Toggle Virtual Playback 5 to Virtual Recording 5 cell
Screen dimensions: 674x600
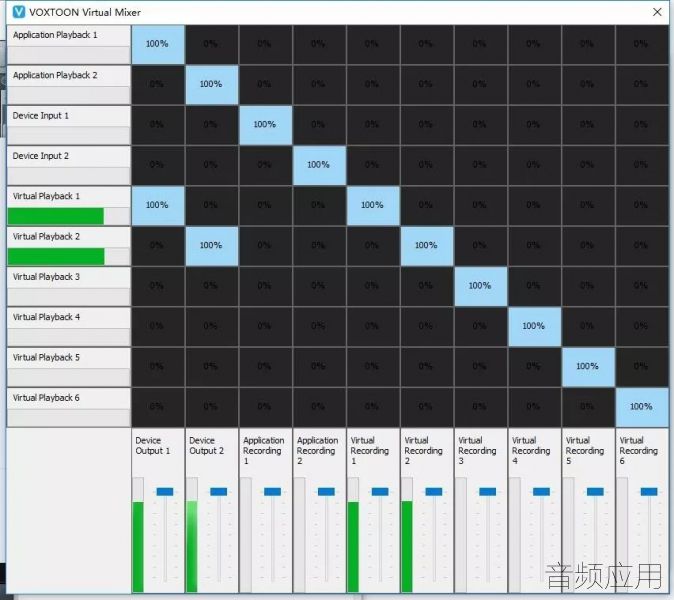(x=588, y=367)
